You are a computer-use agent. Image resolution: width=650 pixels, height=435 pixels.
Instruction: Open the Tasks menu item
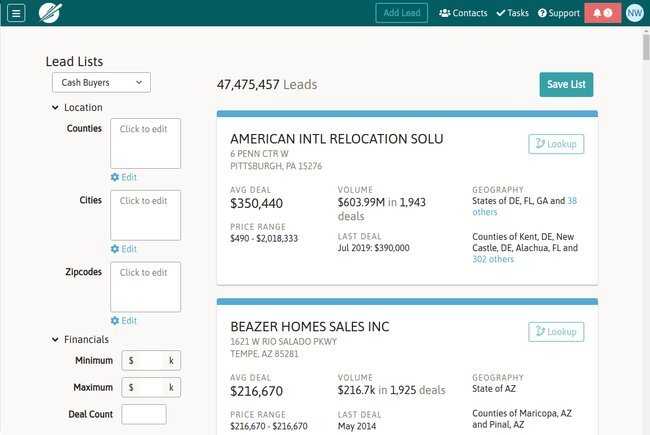[x=512, y=13]
